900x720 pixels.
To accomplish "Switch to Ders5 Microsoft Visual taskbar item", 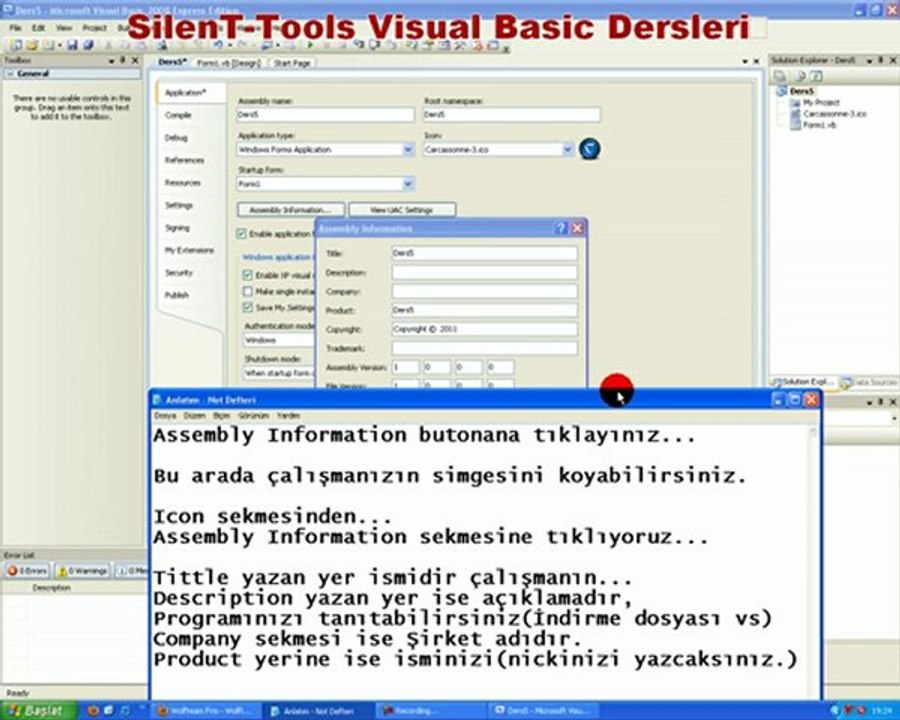I will coord(545,711).
